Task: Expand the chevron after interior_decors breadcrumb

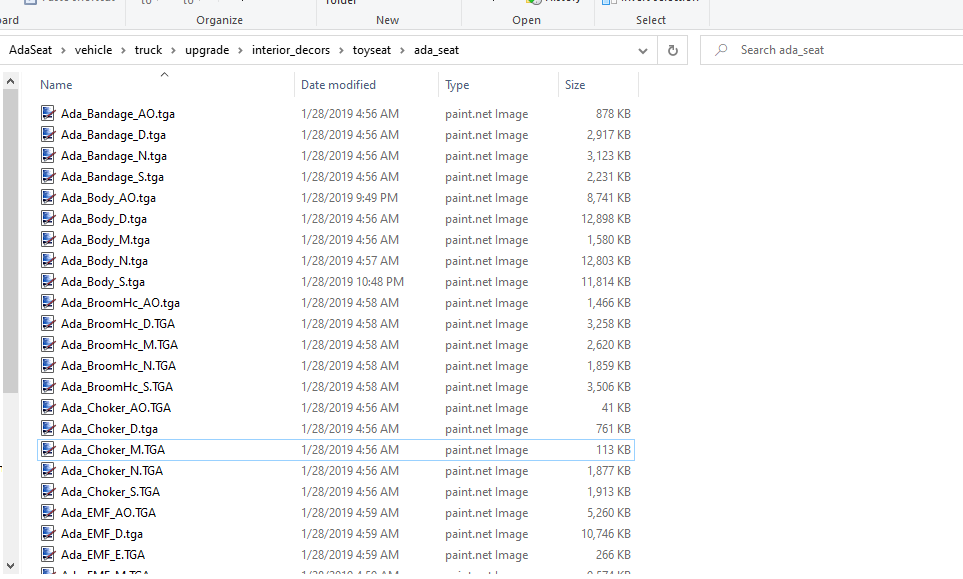Action: pos(341,50)
